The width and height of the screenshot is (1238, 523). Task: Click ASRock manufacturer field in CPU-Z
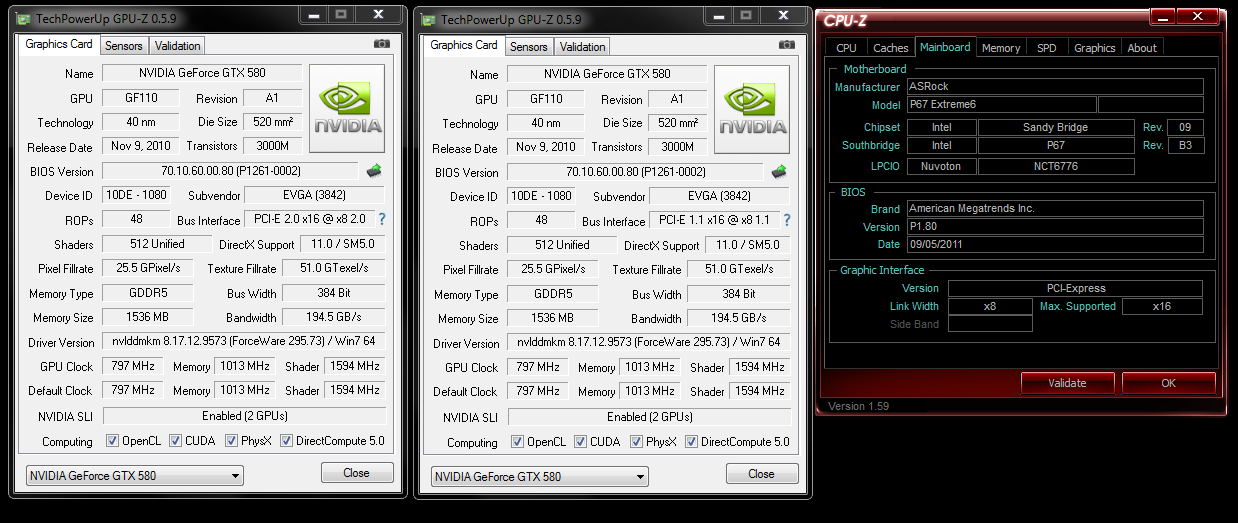coord(1055,87)
